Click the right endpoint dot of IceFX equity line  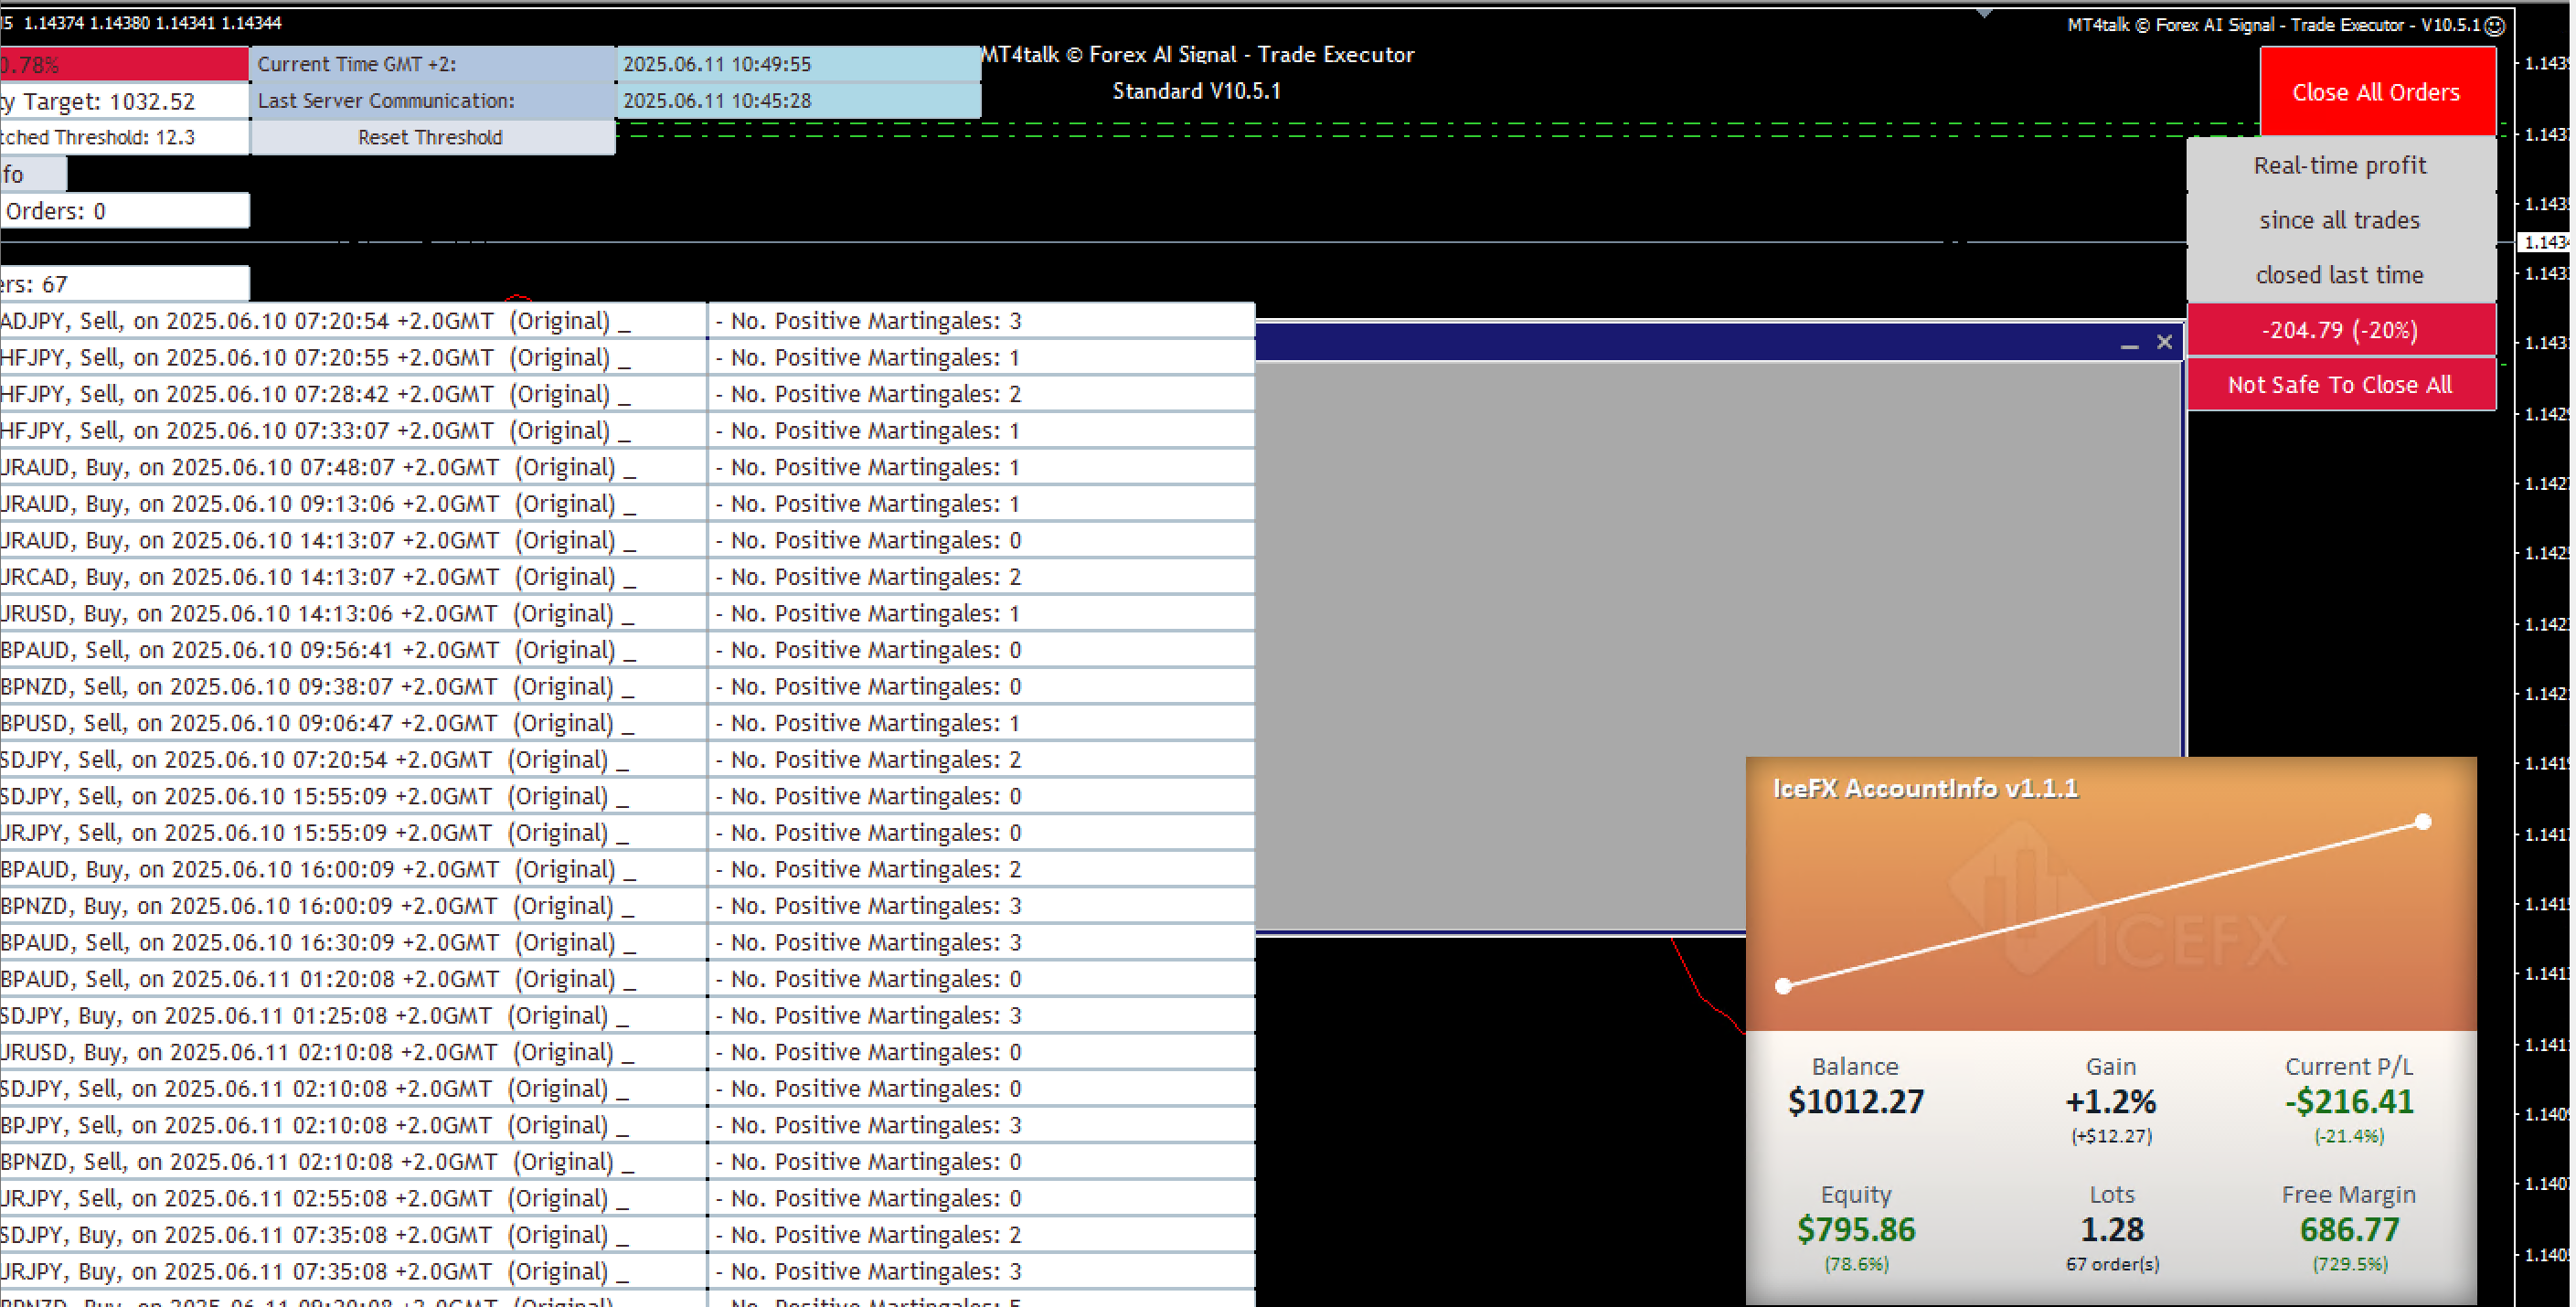pos(2422,822)
